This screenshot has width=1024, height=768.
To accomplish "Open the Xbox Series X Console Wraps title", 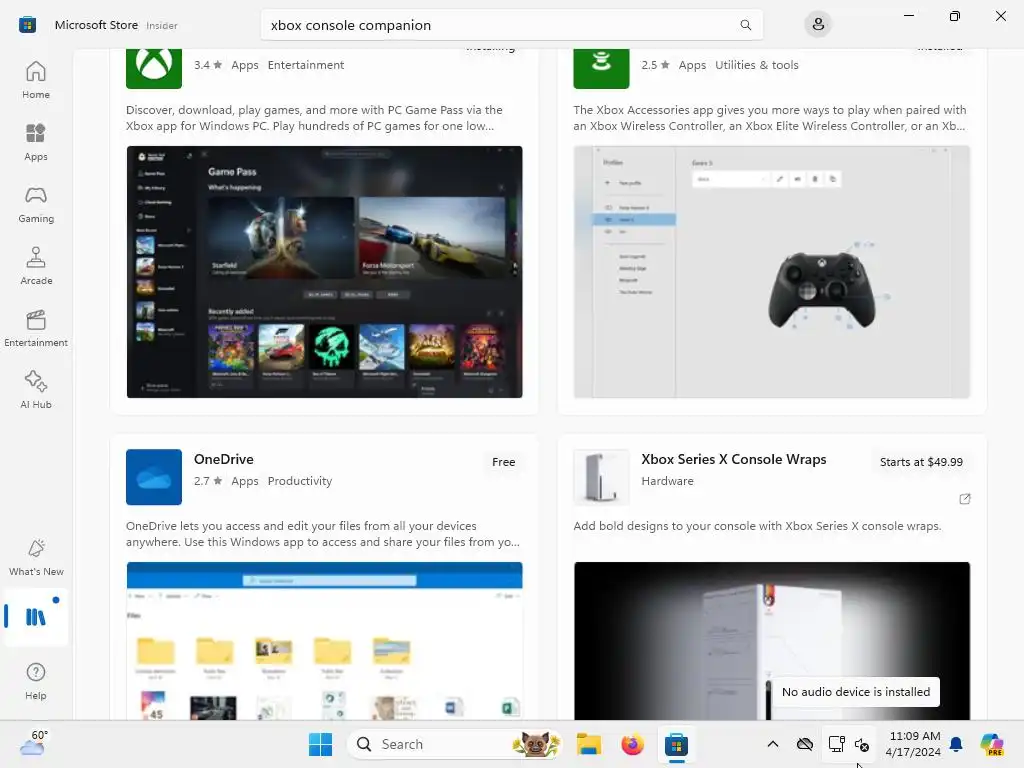I will (x=733, y=459).
